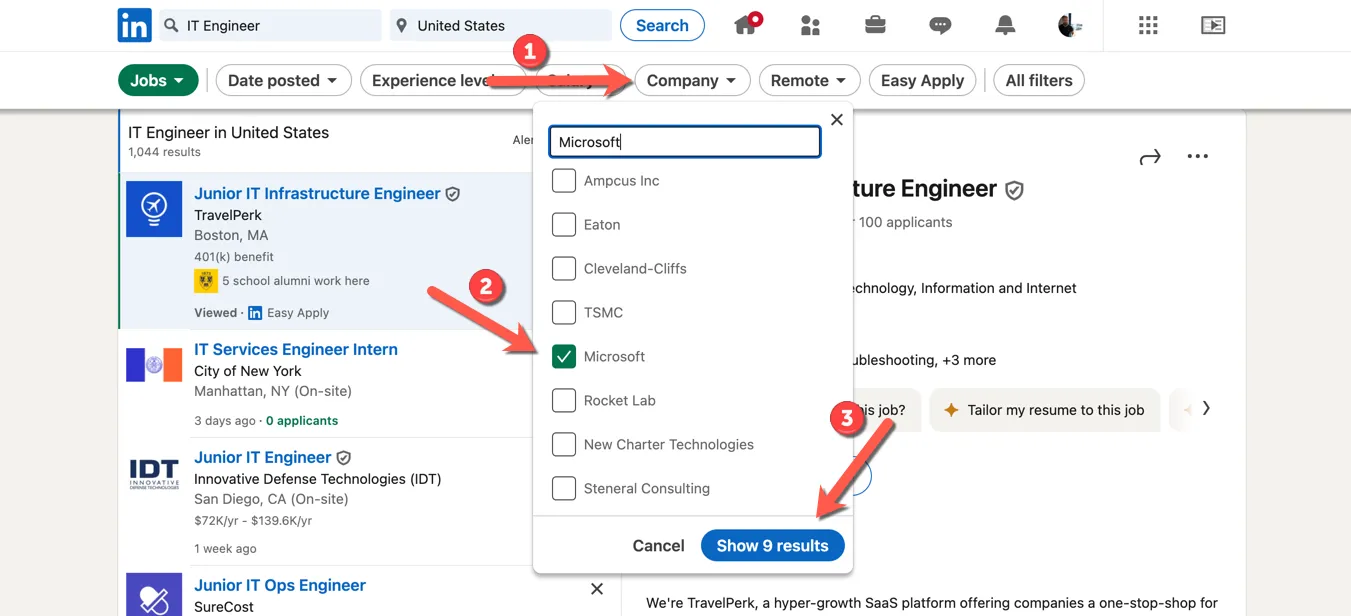The height and width of the screenshot is (616, 1351).
Task: Open the Learning video icon
Action: pos(1213,25)
